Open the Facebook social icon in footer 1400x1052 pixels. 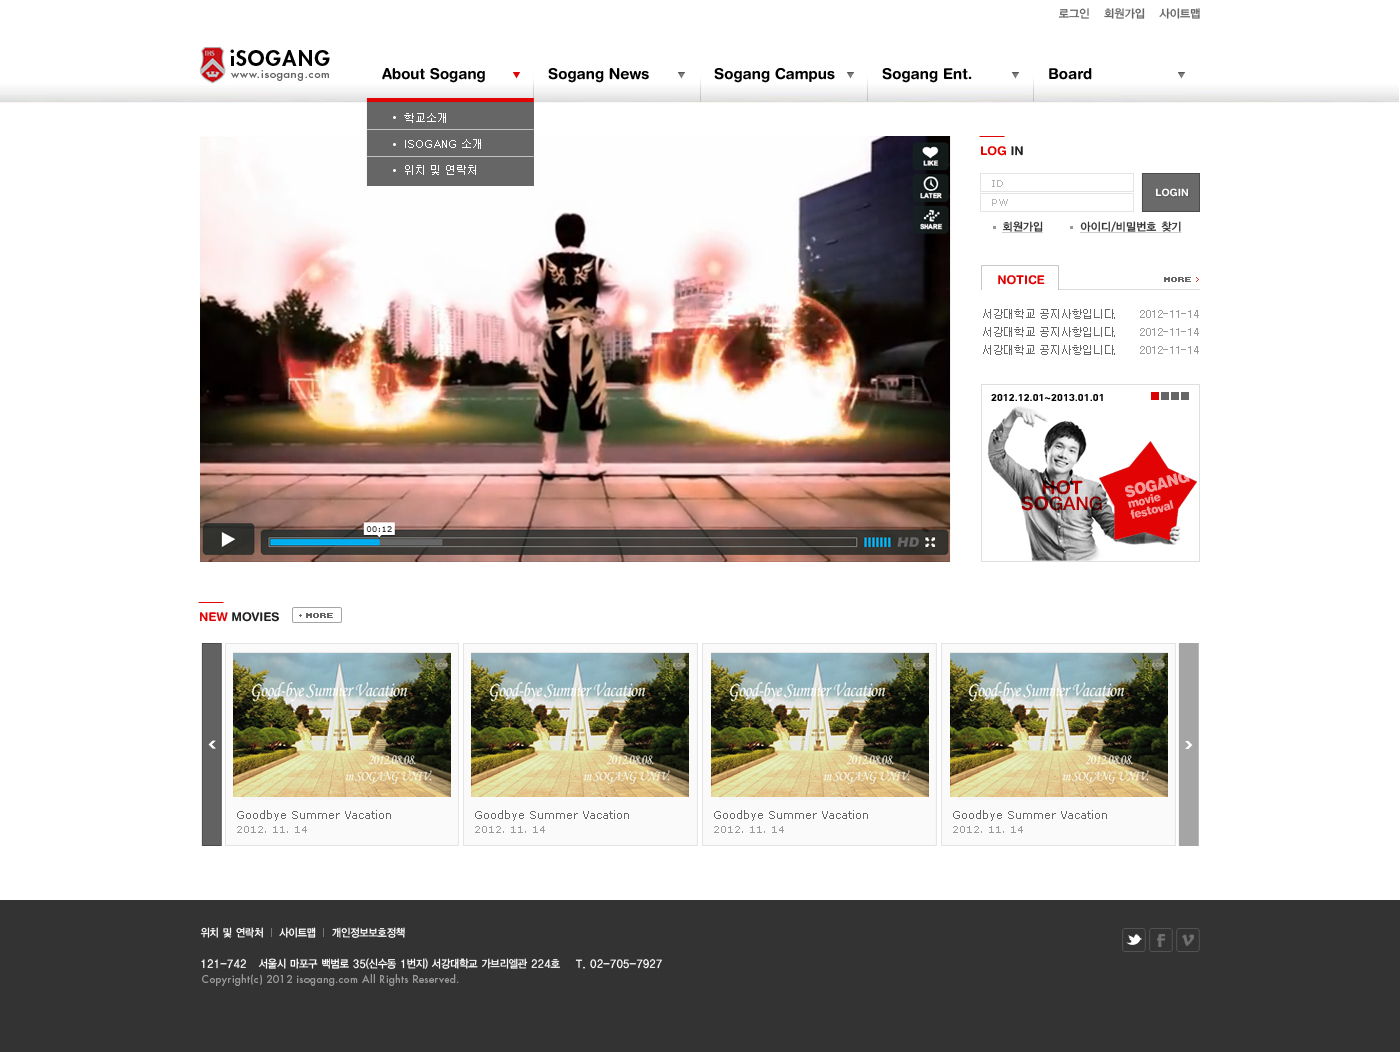(x=1160, y=940)
